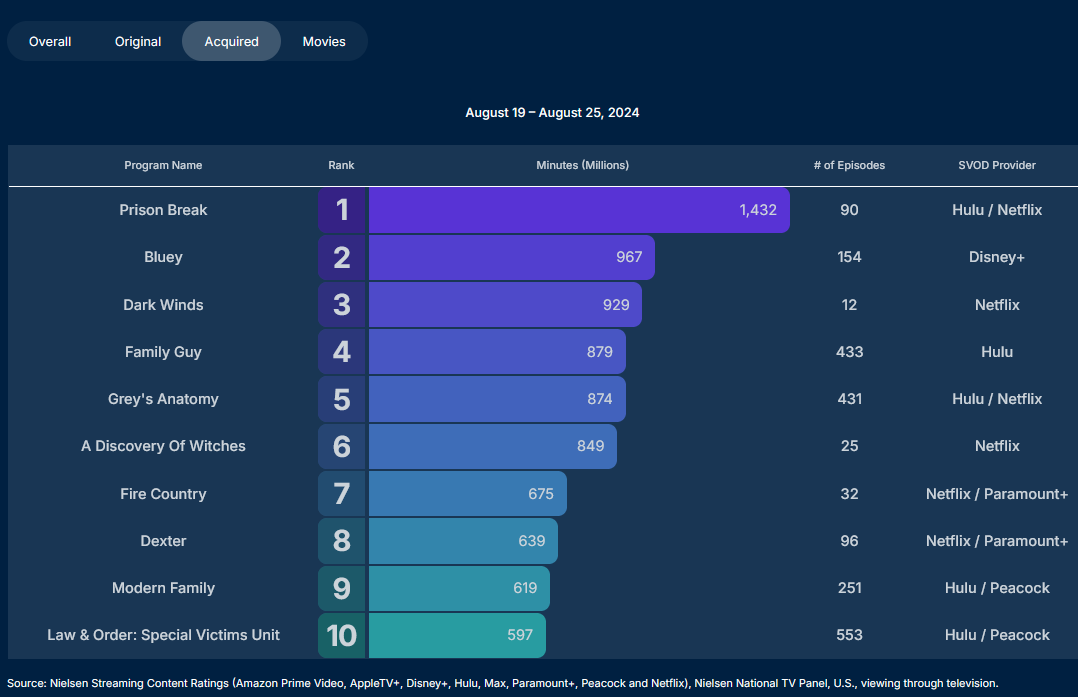
Task: Select the rank 3 badge
Action: [x=342, y=304]
